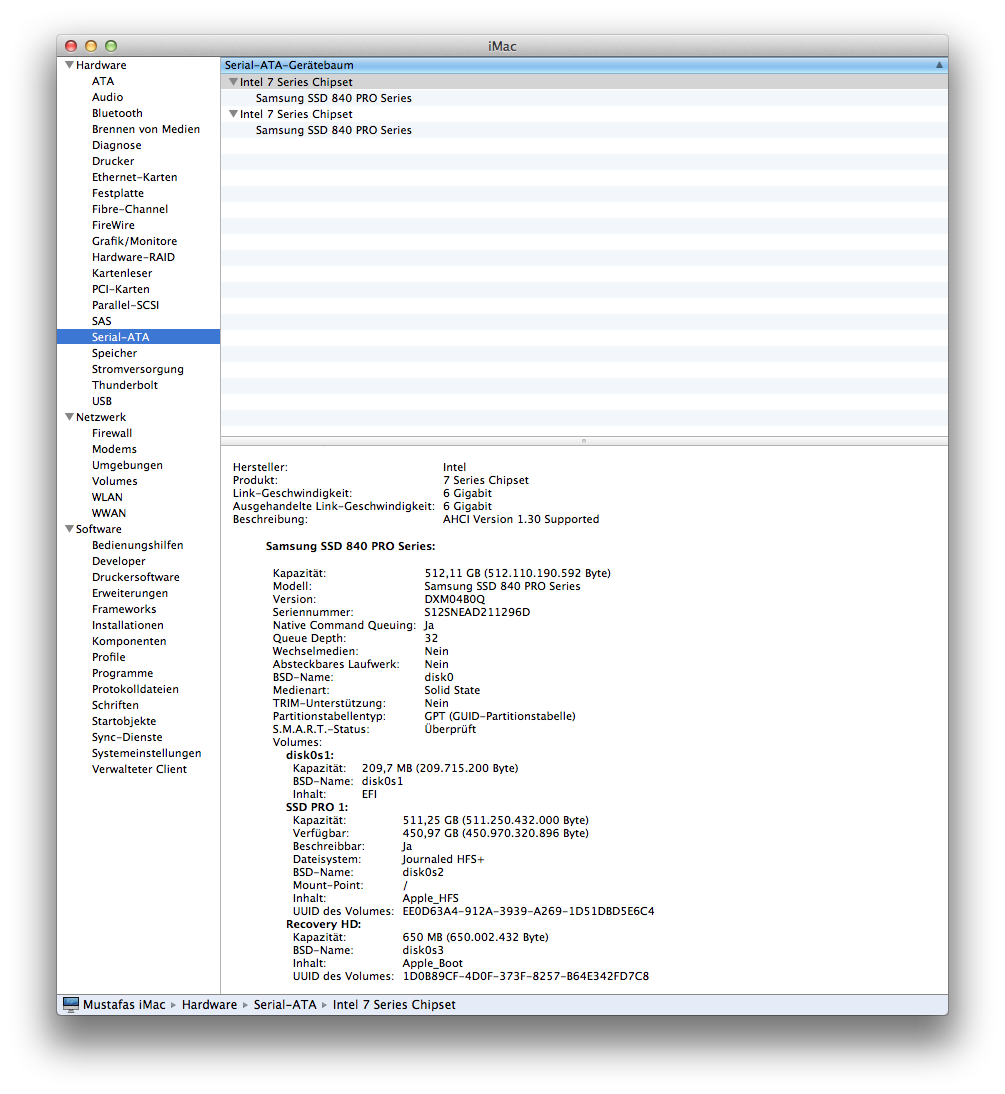
Task: Open the Diagnose entry
Action: pos(117,145)
